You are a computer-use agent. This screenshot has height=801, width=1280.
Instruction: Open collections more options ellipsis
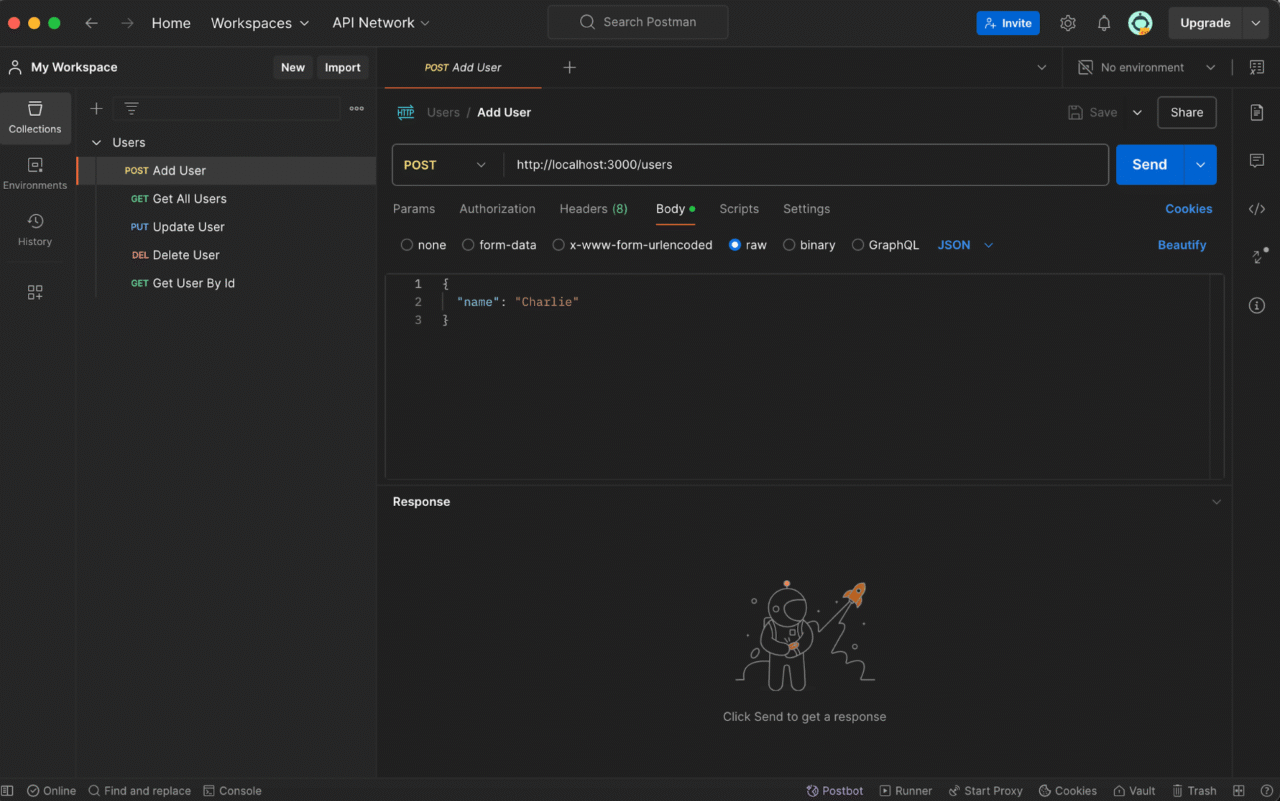(x=357, y=108)
